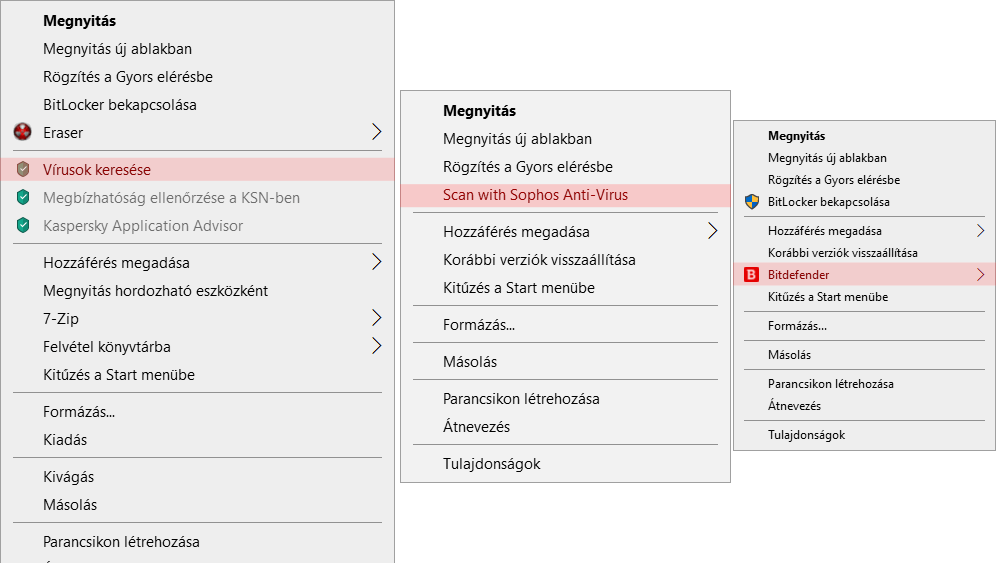Screen dimensions: 1000x563
Task: Click green shield icon beside Kaspersky Application Advisor
Action: coord(23,225)
